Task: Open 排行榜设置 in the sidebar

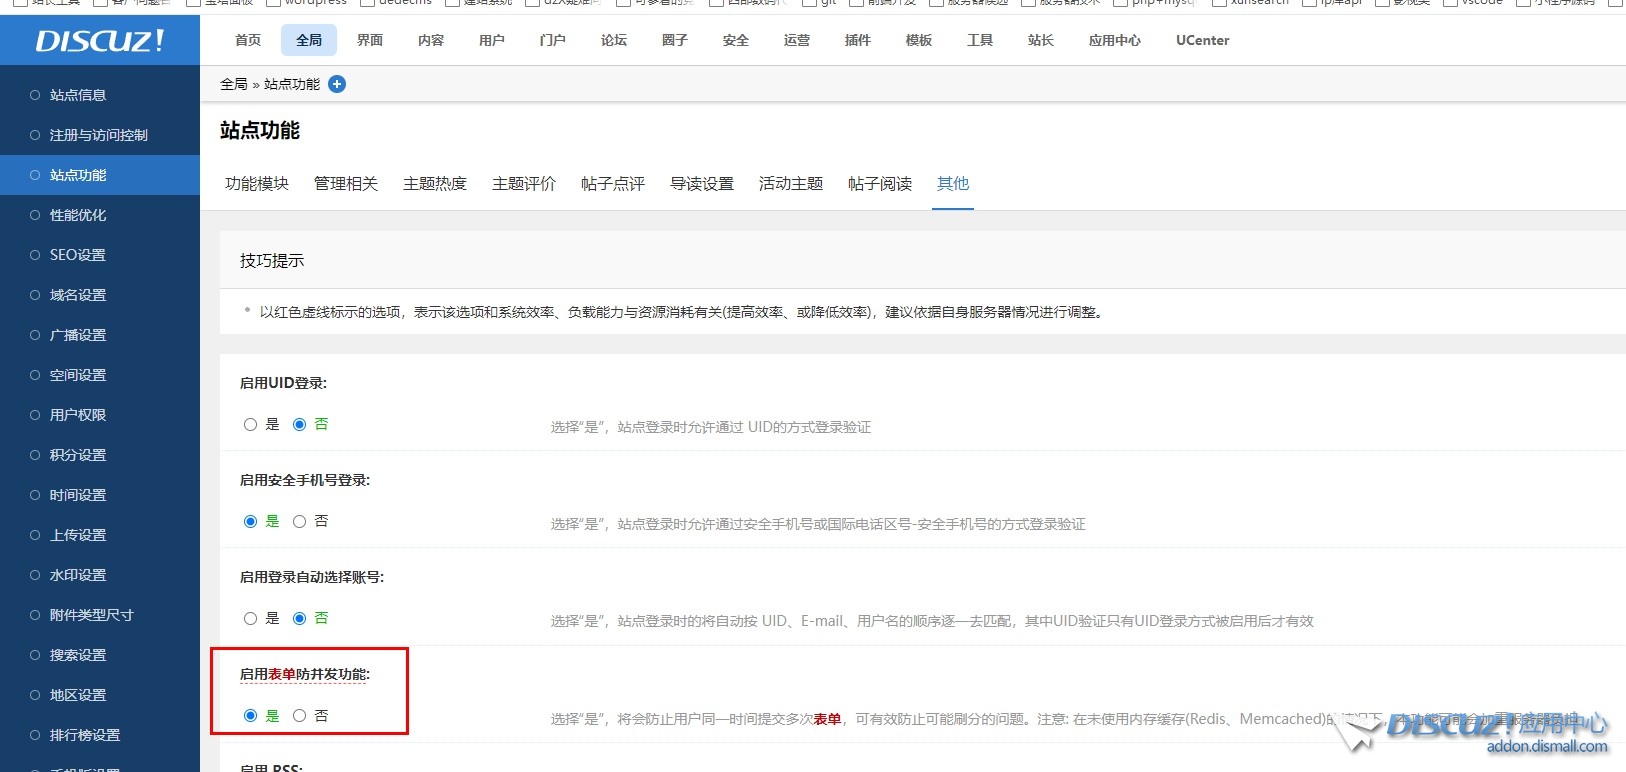Action: pyautogui.click(x=85, y=735)
